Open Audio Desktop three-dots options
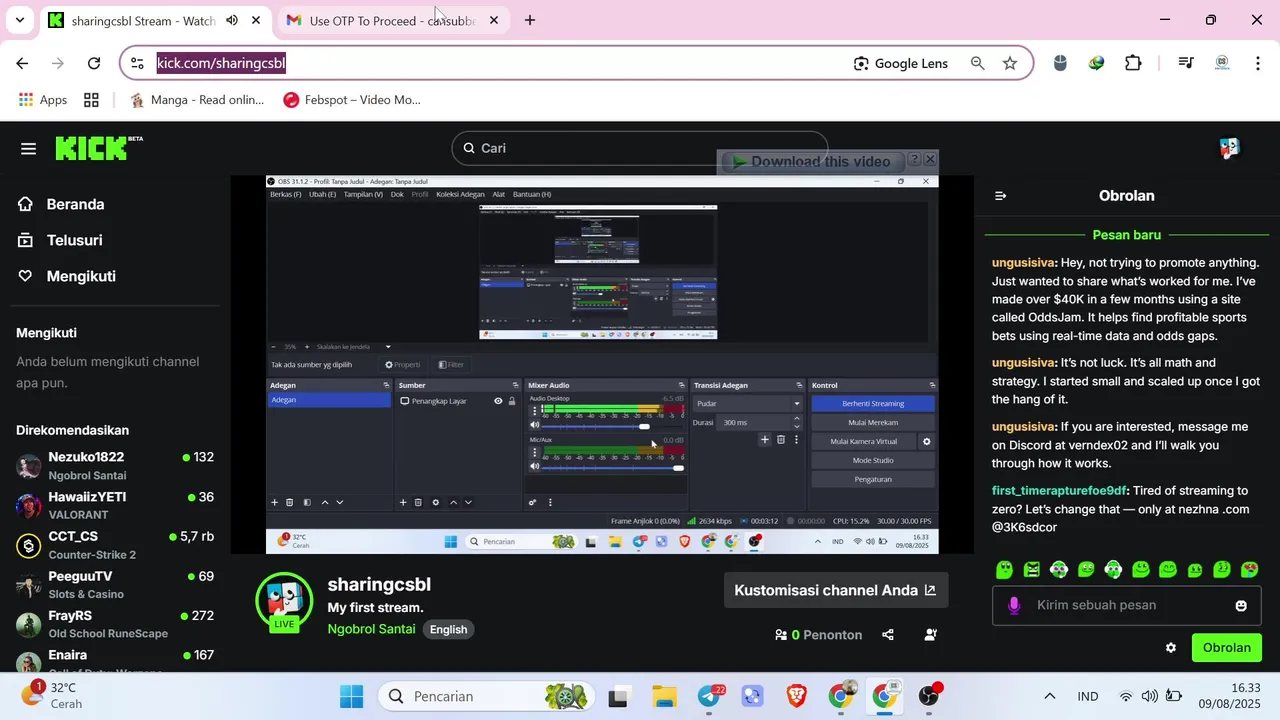Viewport: 1280px width, 720px height. [x=534, y=411]
